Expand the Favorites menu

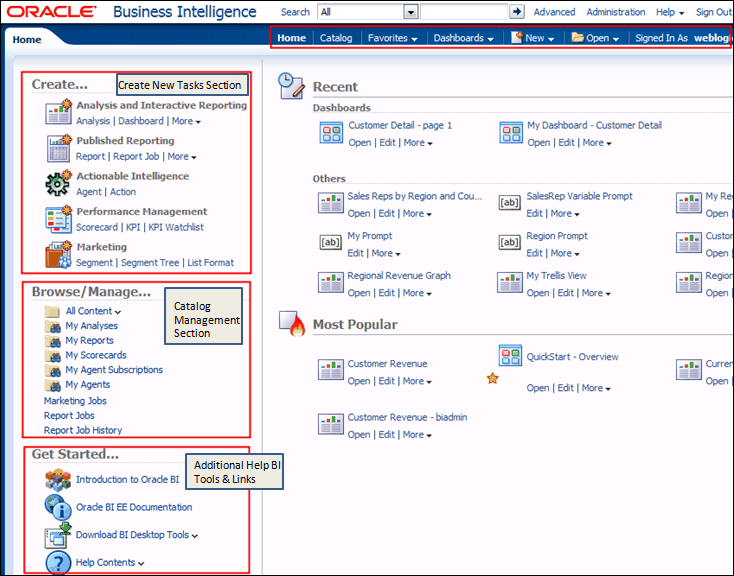[x=392, y=38]
